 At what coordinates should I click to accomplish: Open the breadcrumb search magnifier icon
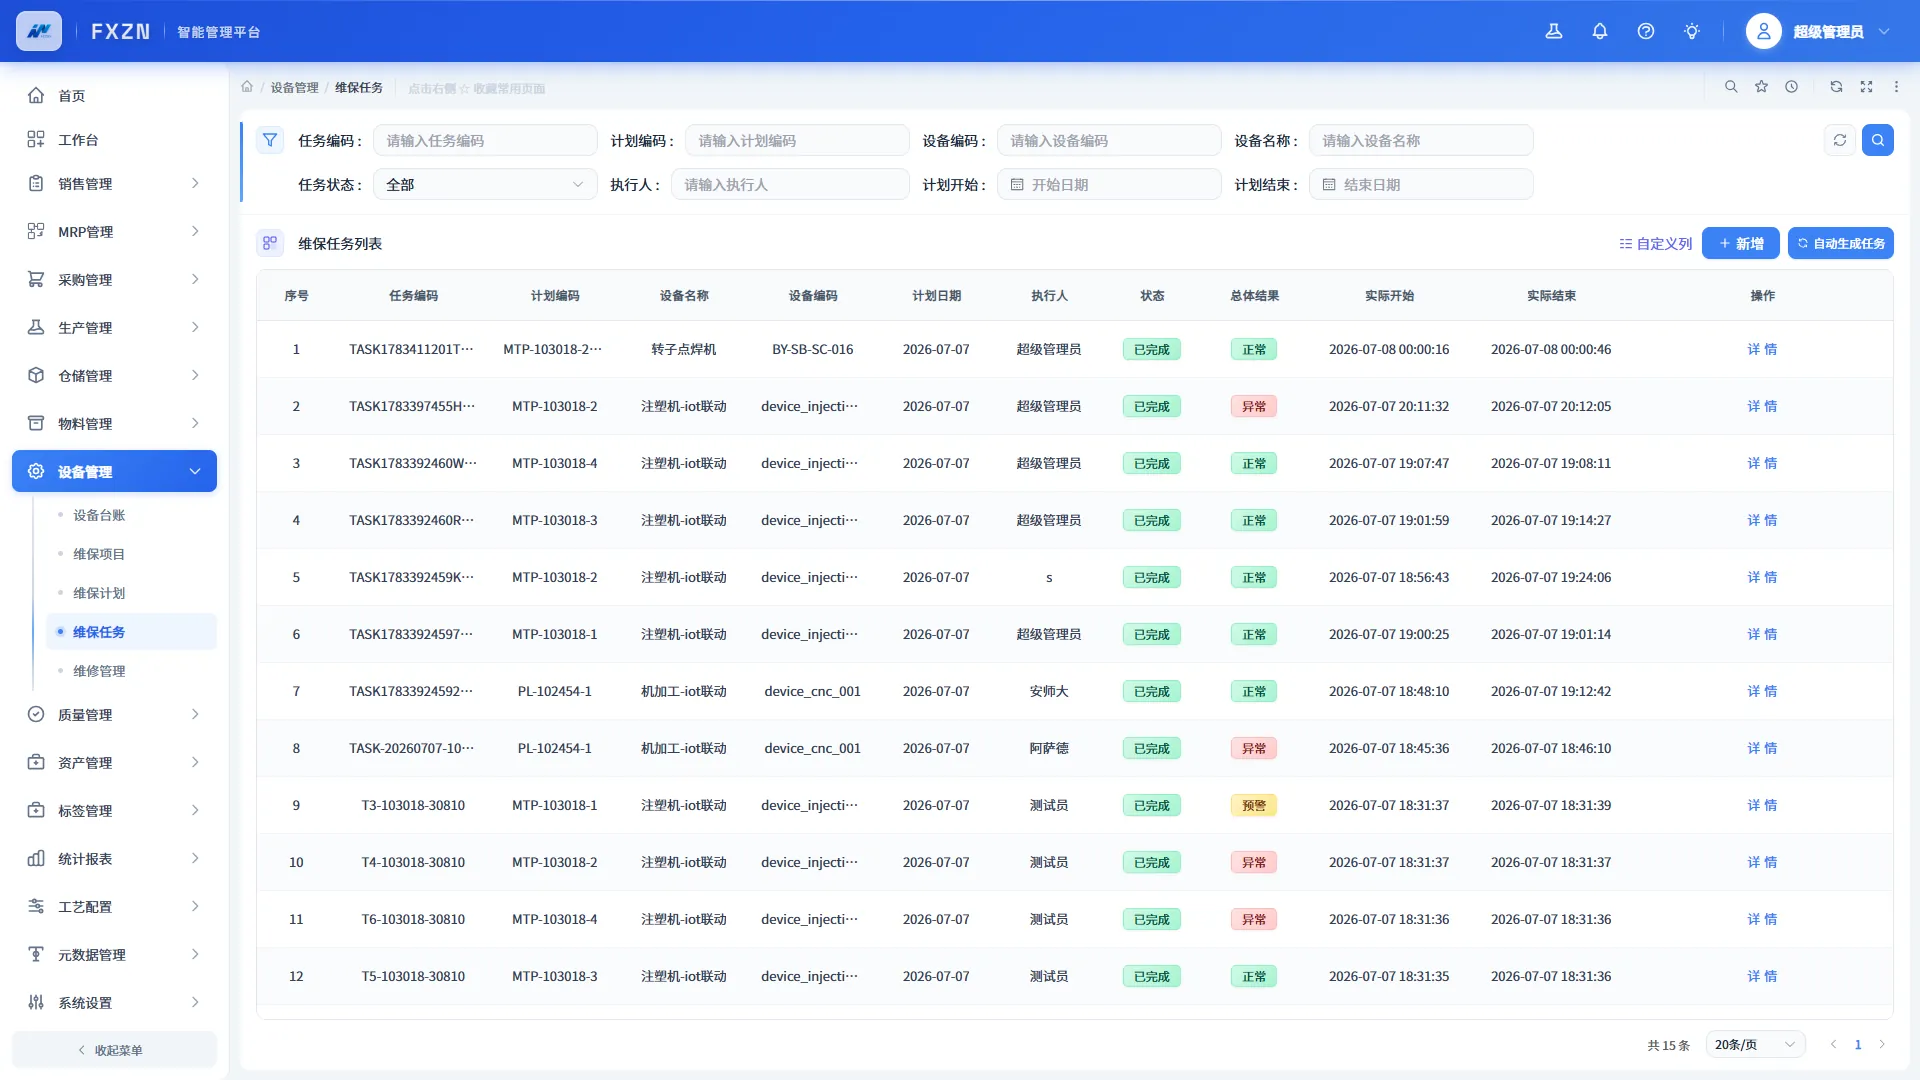(1731, 87)
